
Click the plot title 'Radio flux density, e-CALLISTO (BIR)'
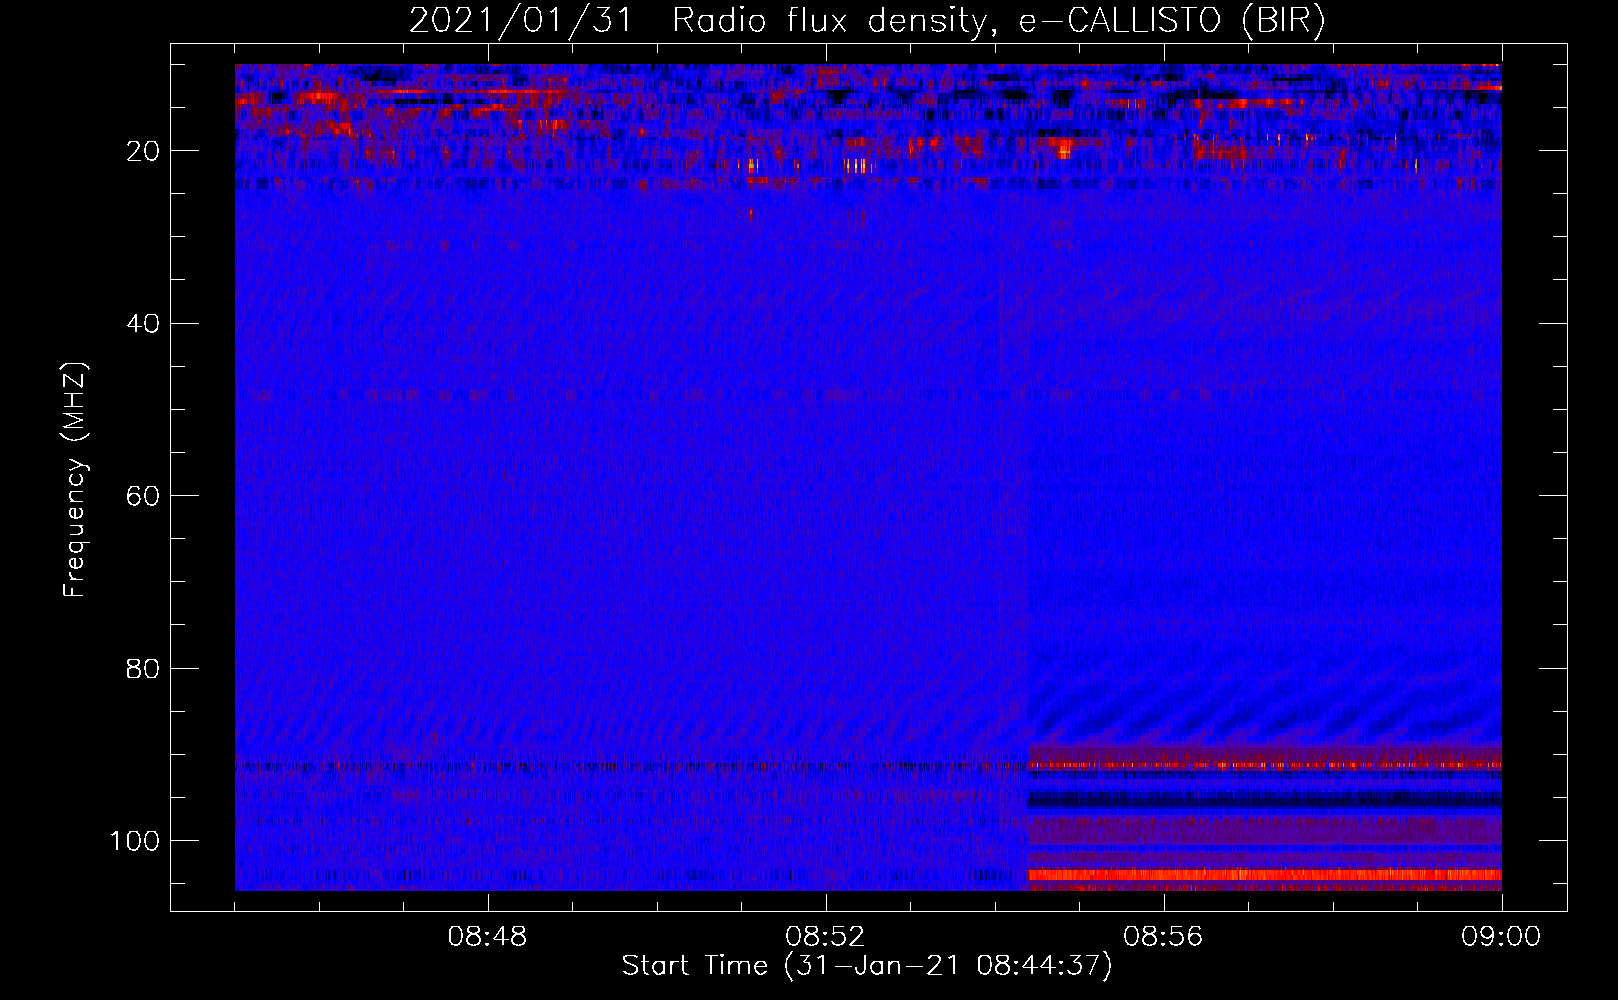(998, 21)
